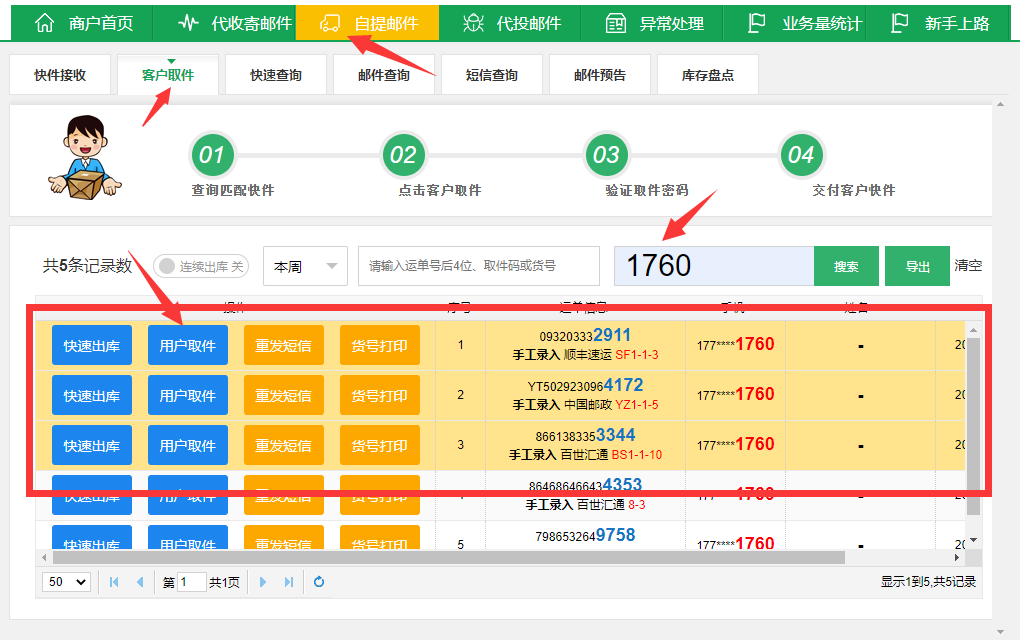1020x640 pixels.
Task: Refresh the list with the refresh icon
Action: pyautogui.click(x=318, y=581)
